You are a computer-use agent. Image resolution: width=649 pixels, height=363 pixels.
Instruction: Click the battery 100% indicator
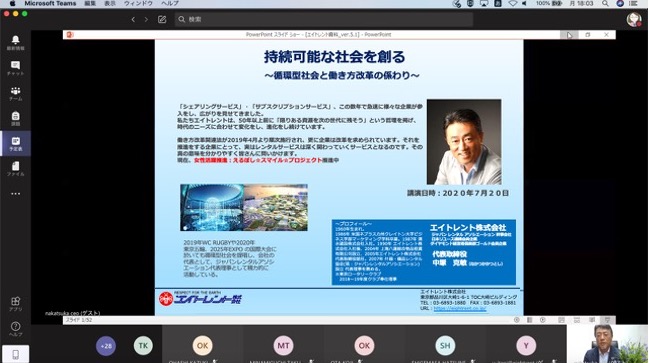pyautogui.click(x=549, y=3)
